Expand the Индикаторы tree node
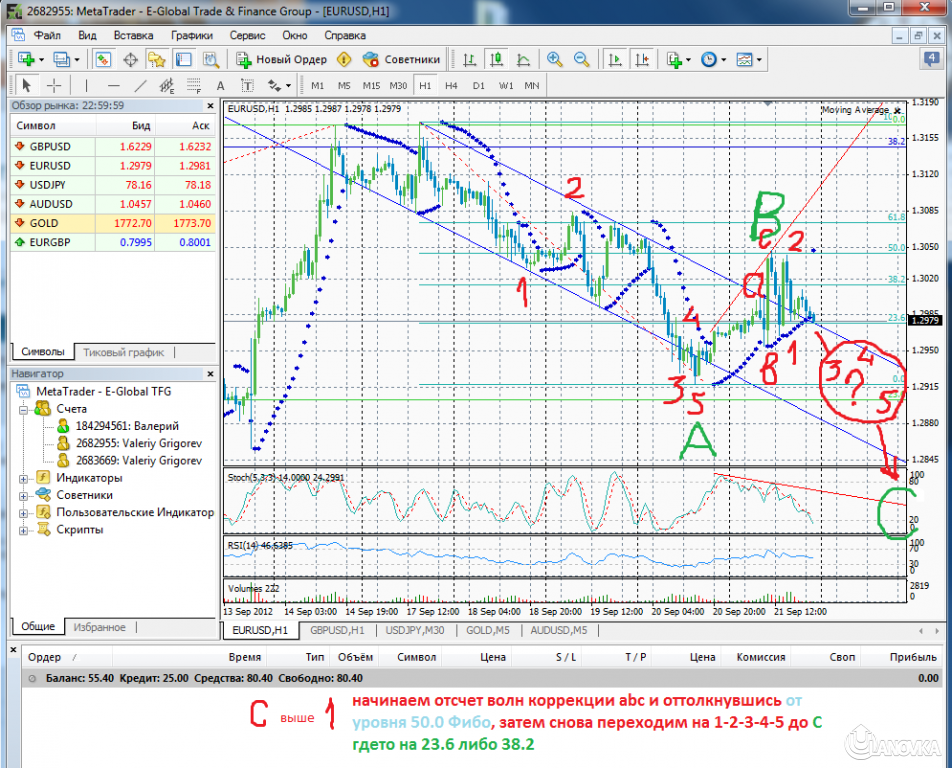The image size is (952, 768). pos(23,478)
